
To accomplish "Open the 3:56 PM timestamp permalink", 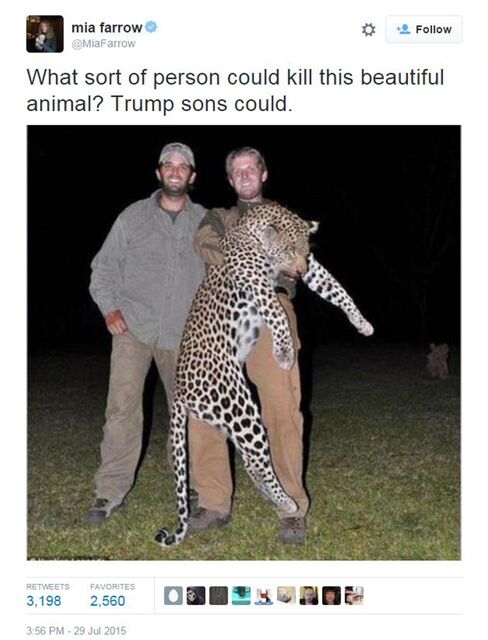I will pos(76,631).
